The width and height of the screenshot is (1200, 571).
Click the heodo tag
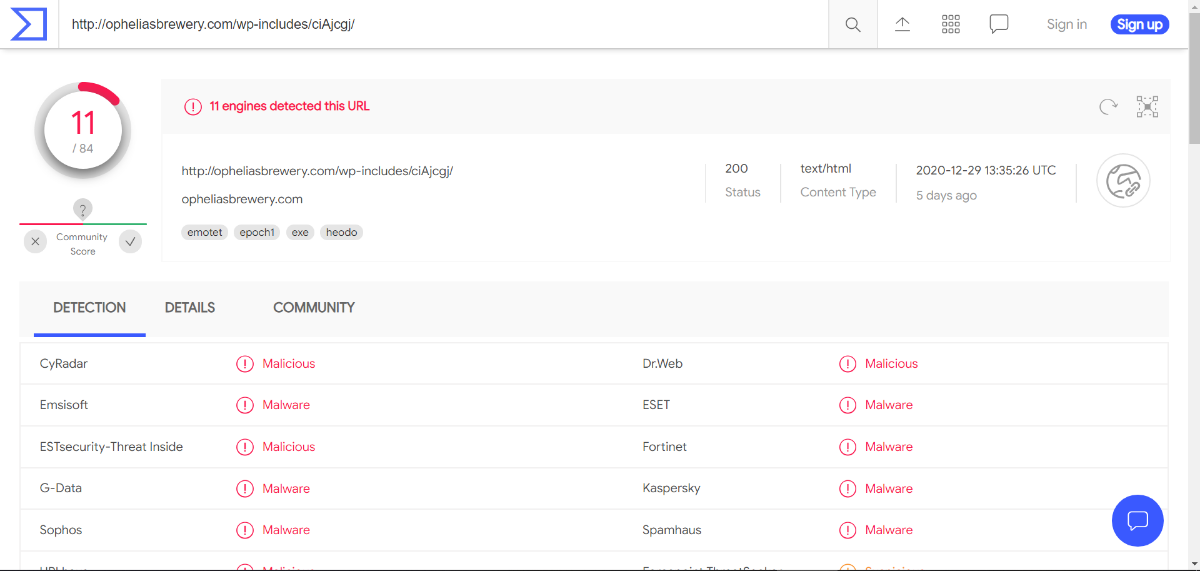[341, 232]
